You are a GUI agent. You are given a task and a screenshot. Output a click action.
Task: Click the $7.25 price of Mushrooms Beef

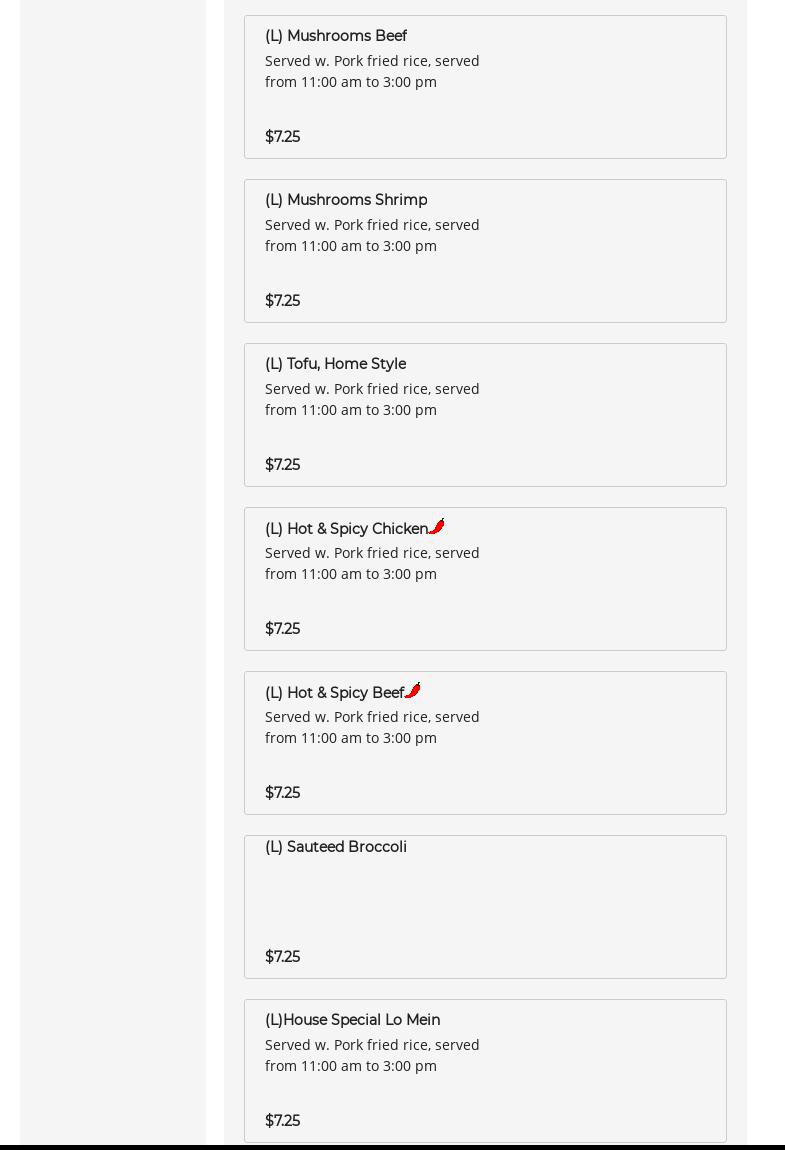pos(282,137)
